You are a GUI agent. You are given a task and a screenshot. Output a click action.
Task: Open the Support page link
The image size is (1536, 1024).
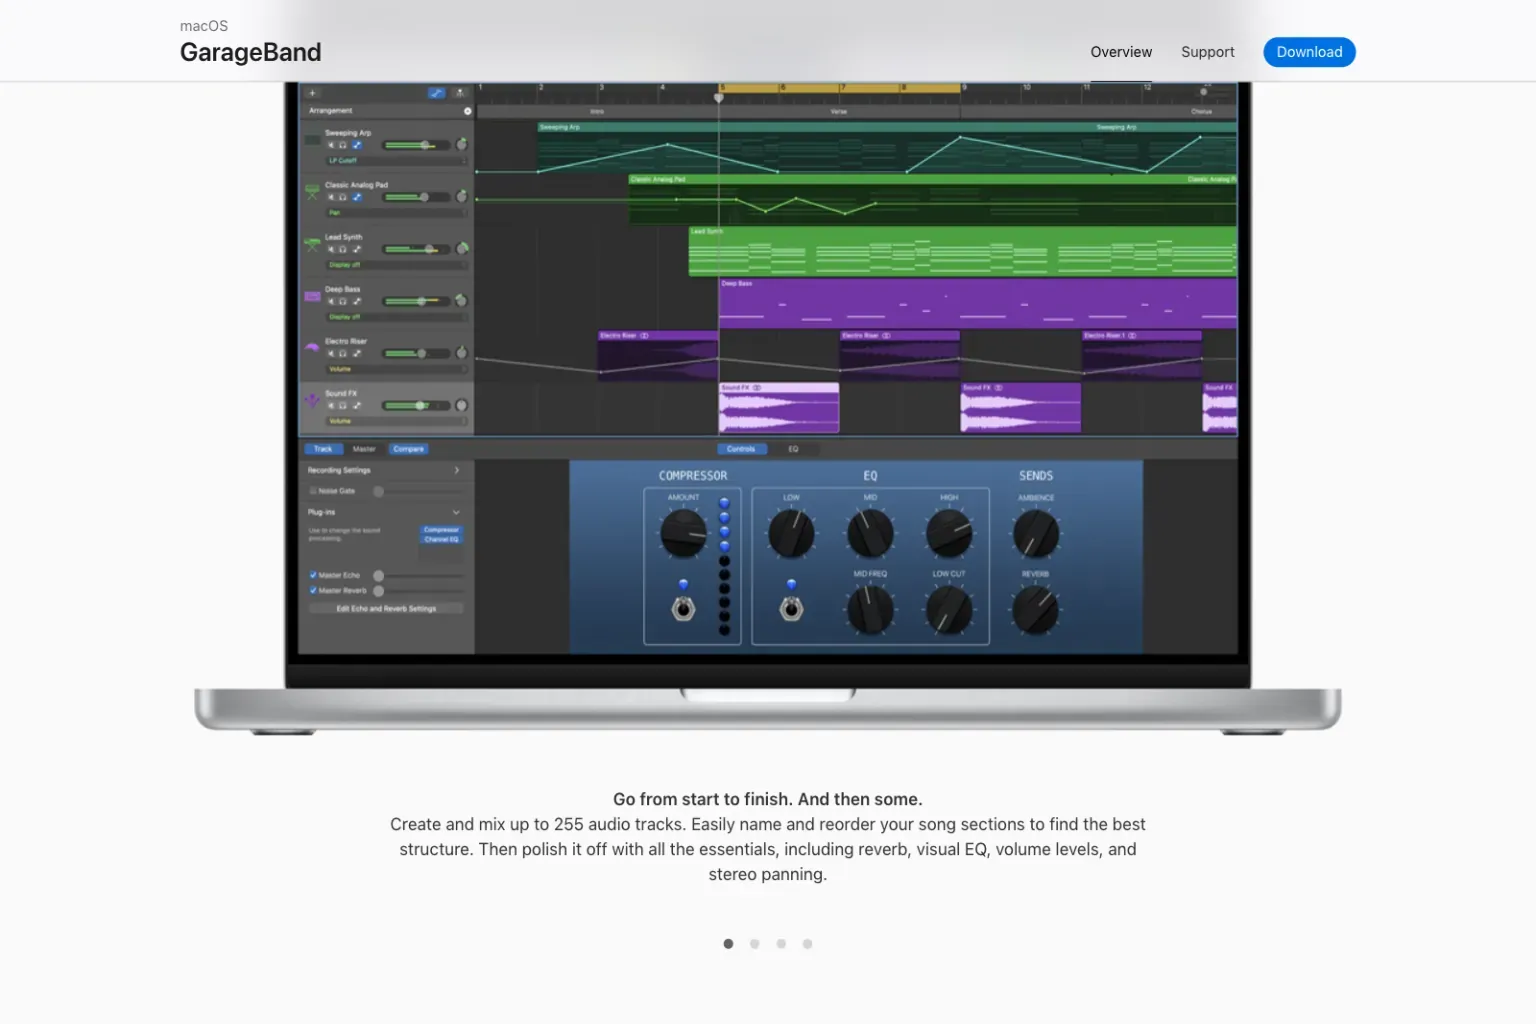[x=1207, y=52]
